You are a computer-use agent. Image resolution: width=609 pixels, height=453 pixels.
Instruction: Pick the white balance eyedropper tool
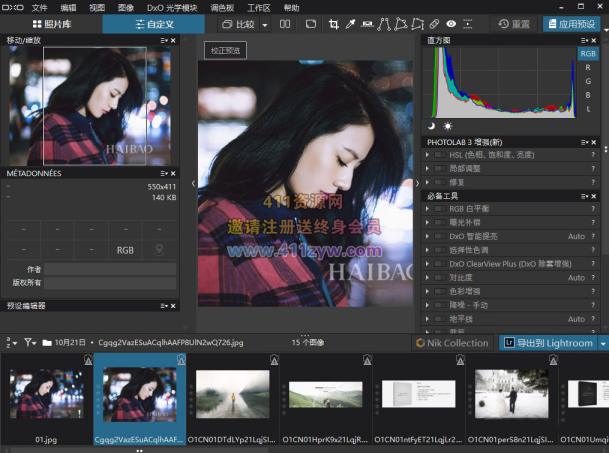pos(350,24)
